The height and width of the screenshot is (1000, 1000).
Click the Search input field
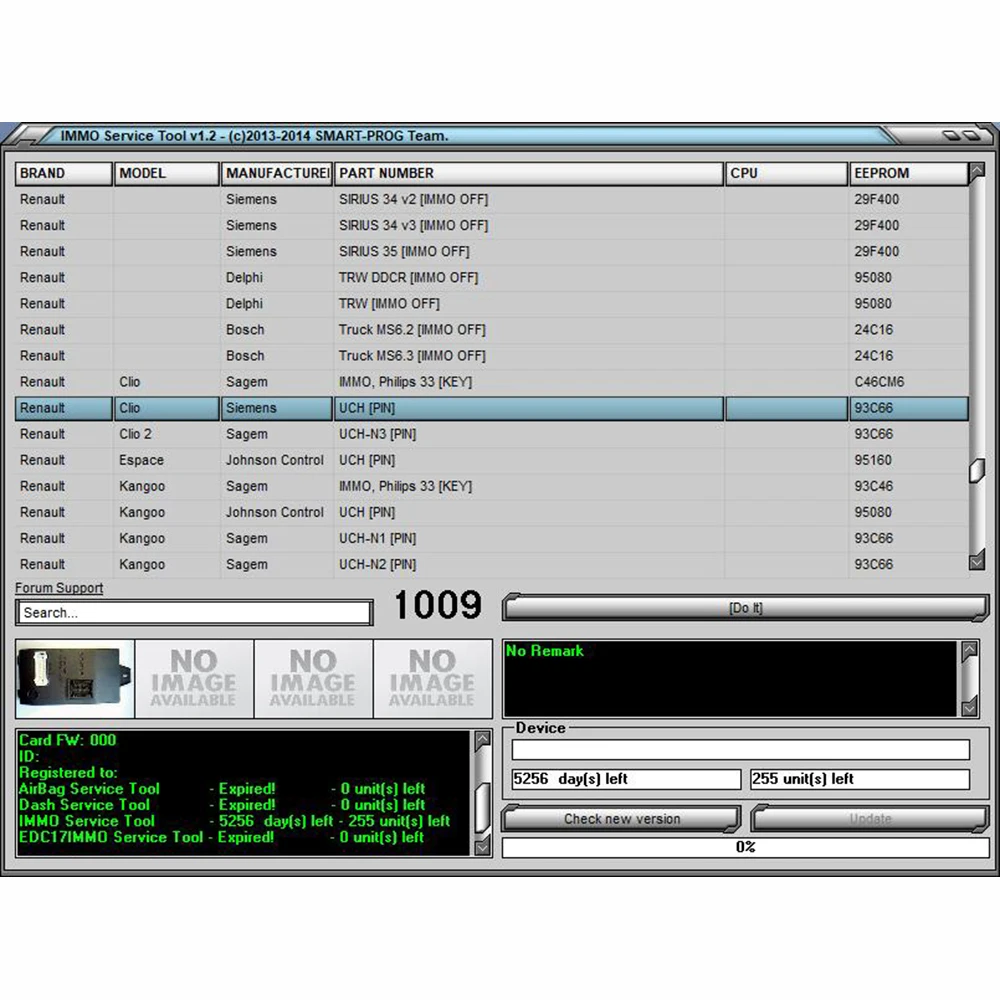(x=195, y=613)
